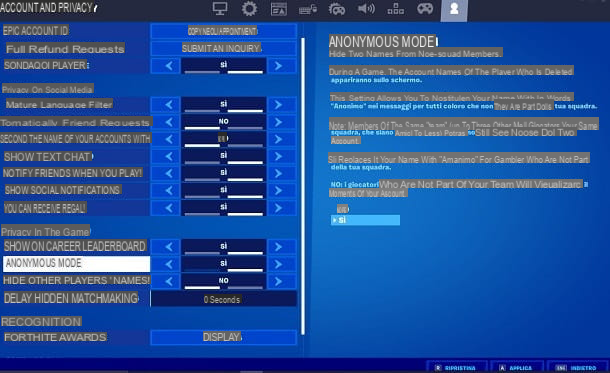This screenshot has height=373, width=610.
Task: Toggle Show Social Notifications value
Action: coord(224,191)
